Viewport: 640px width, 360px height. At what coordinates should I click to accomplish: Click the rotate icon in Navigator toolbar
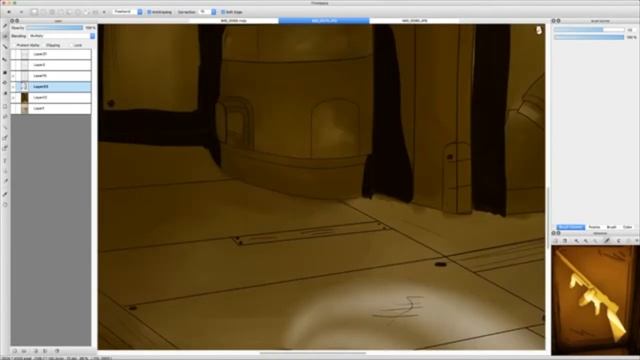point(618,241)
